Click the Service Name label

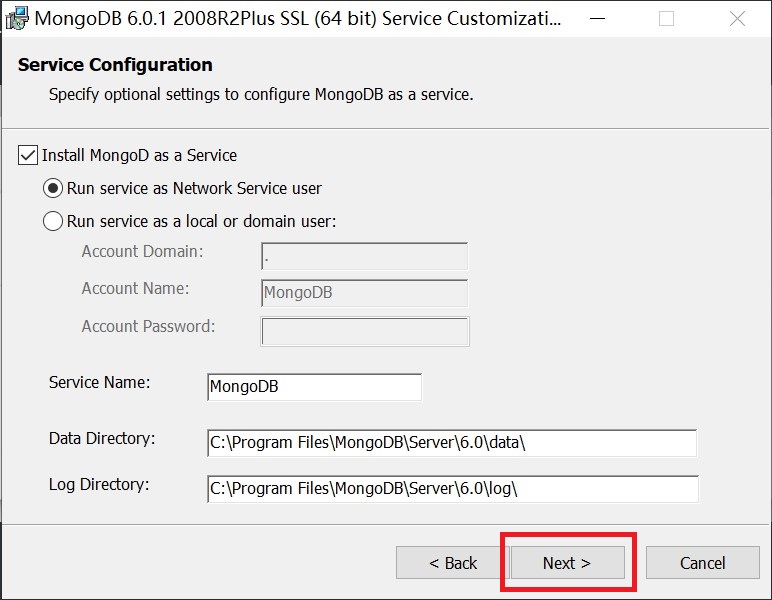[99, 382]
